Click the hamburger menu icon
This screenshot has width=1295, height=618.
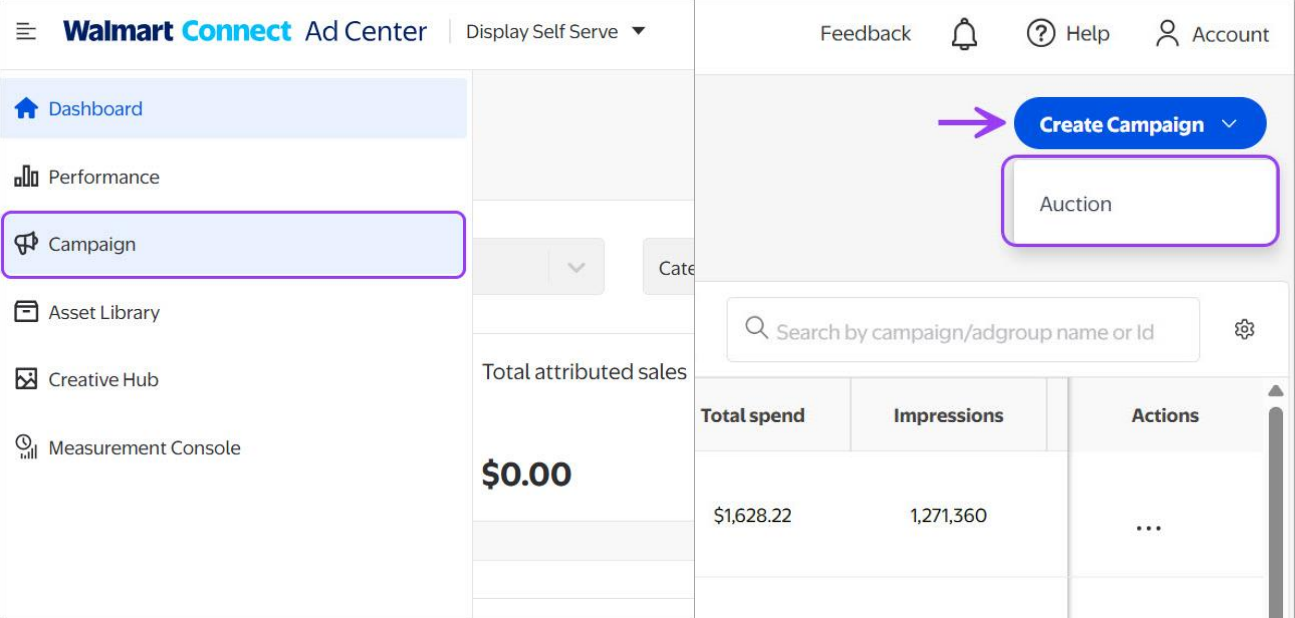(x=27, y=32)
